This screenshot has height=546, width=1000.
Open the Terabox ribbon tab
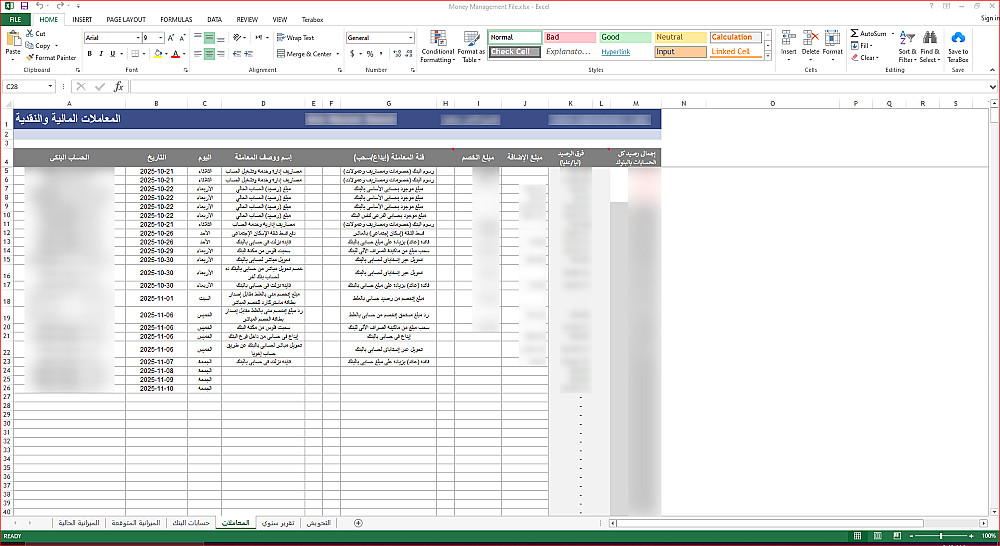coord(312,20)
